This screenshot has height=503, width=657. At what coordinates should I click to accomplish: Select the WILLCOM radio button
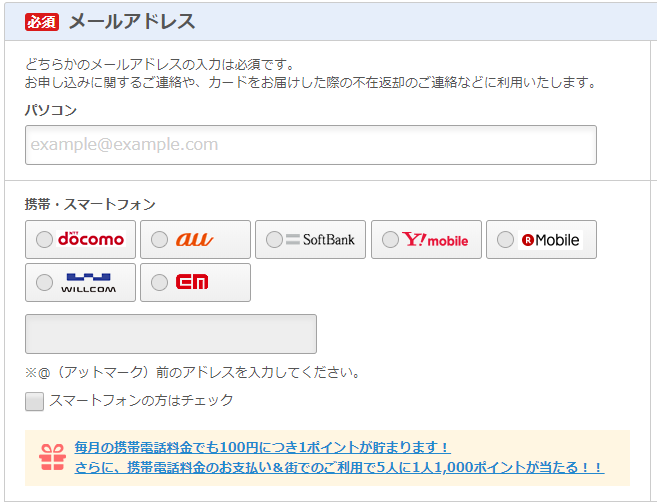click(44, 282)
